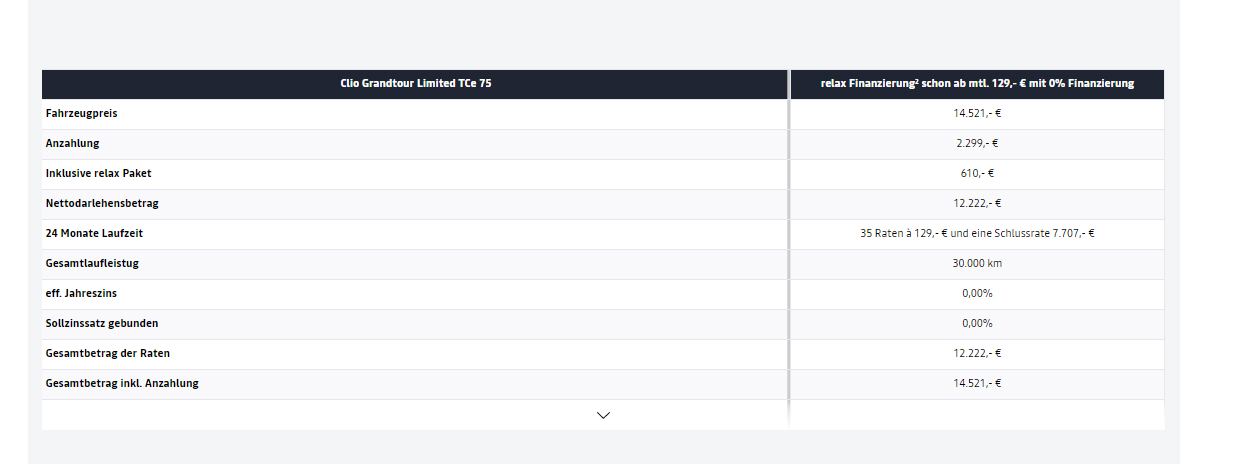The width and height of the screenshot is (1256, 464).
Task: Select the Nettodarlehensbetrag row label
Action: point(102,204)
